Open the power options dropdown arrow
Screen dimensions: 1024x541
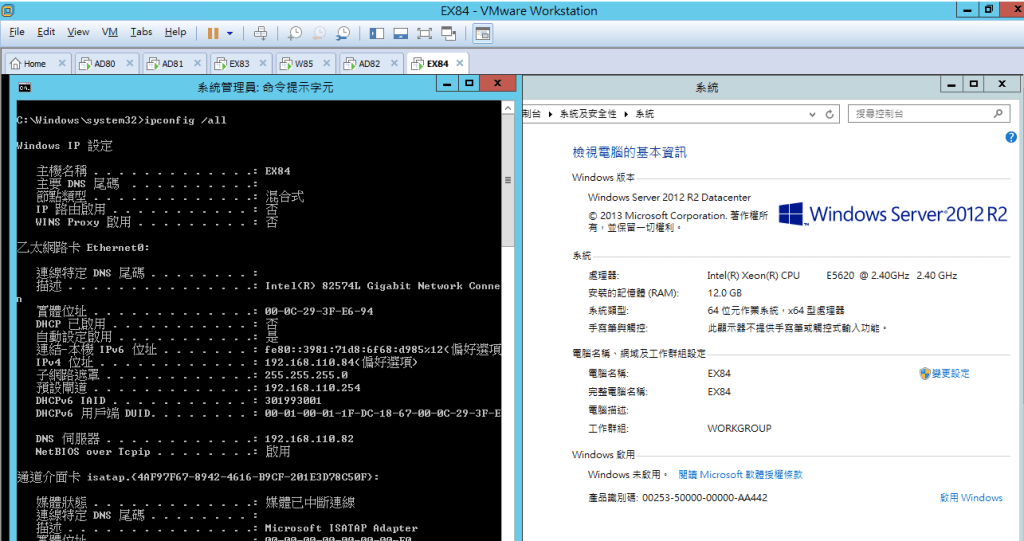[229, 33]
